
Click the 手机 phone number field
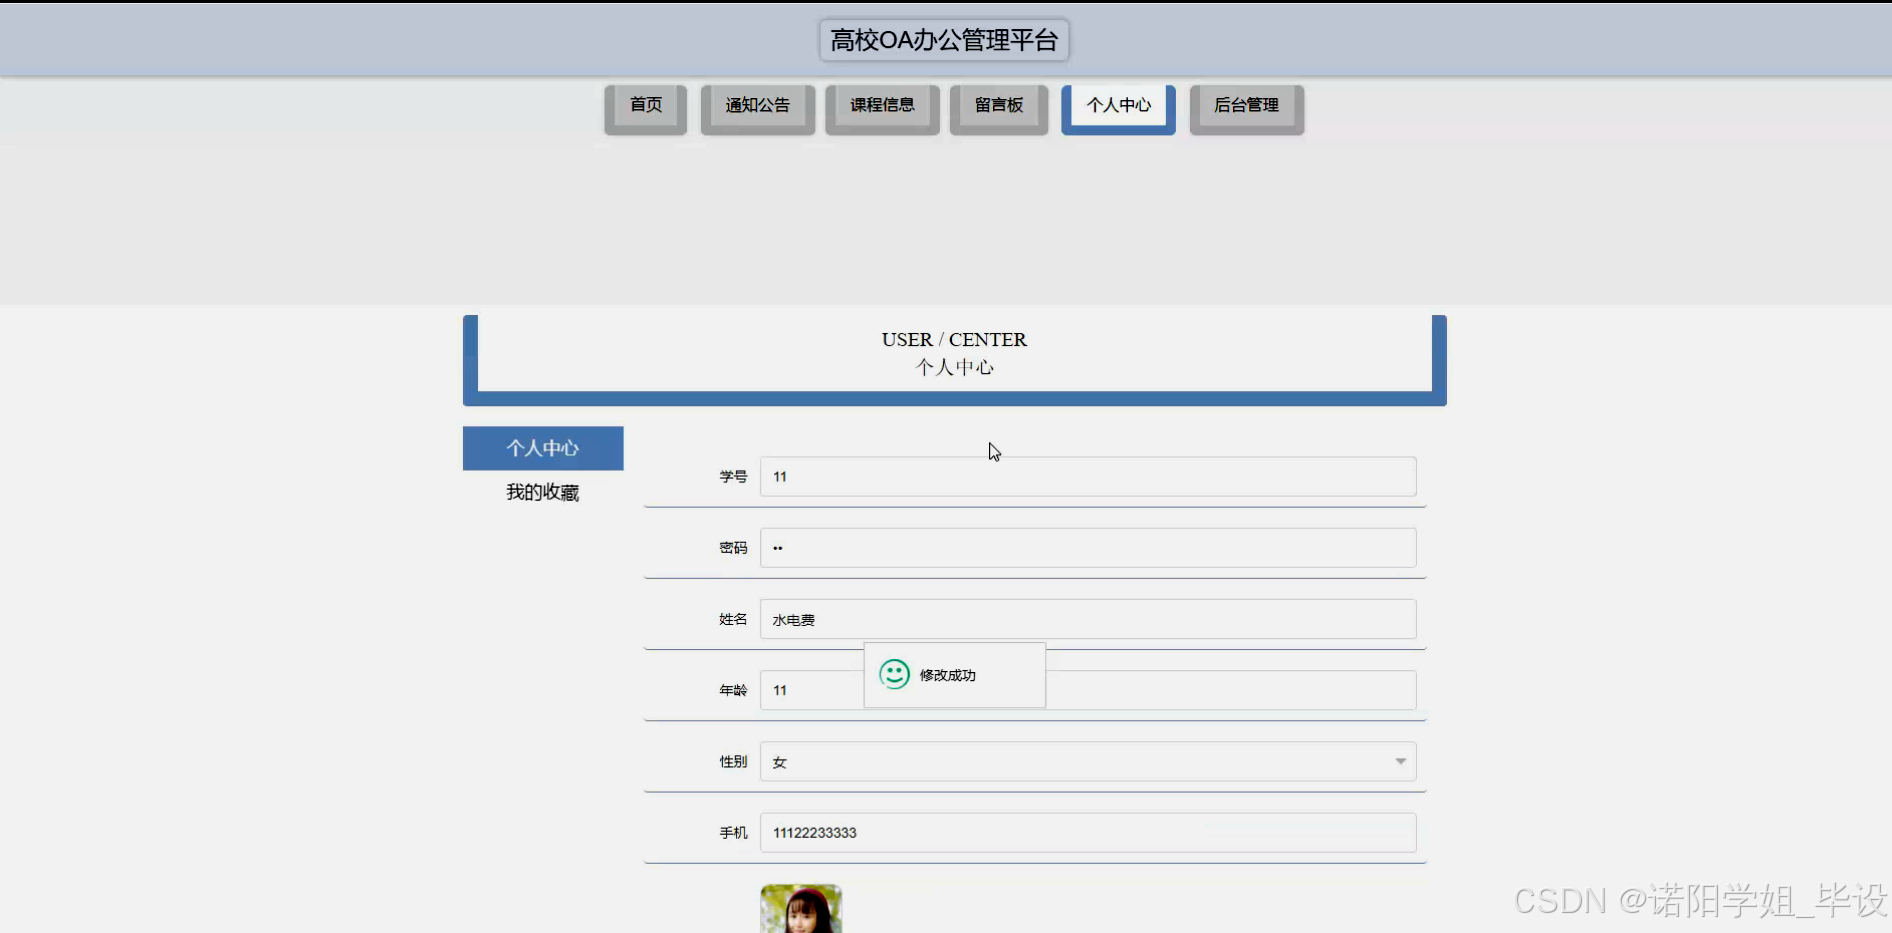coord(1088,832)
